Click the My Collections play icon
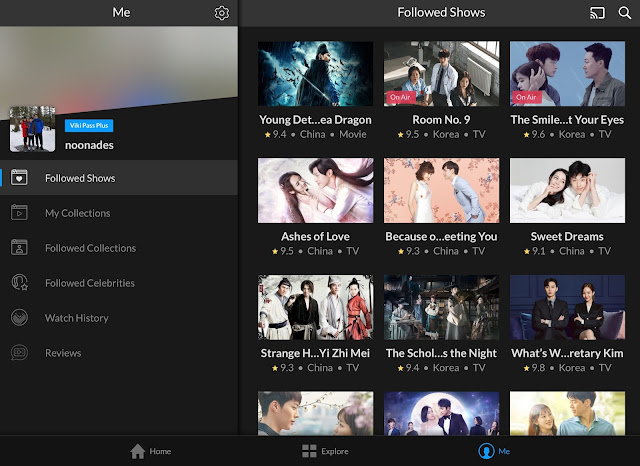640x466 pixels. (19, 213)
